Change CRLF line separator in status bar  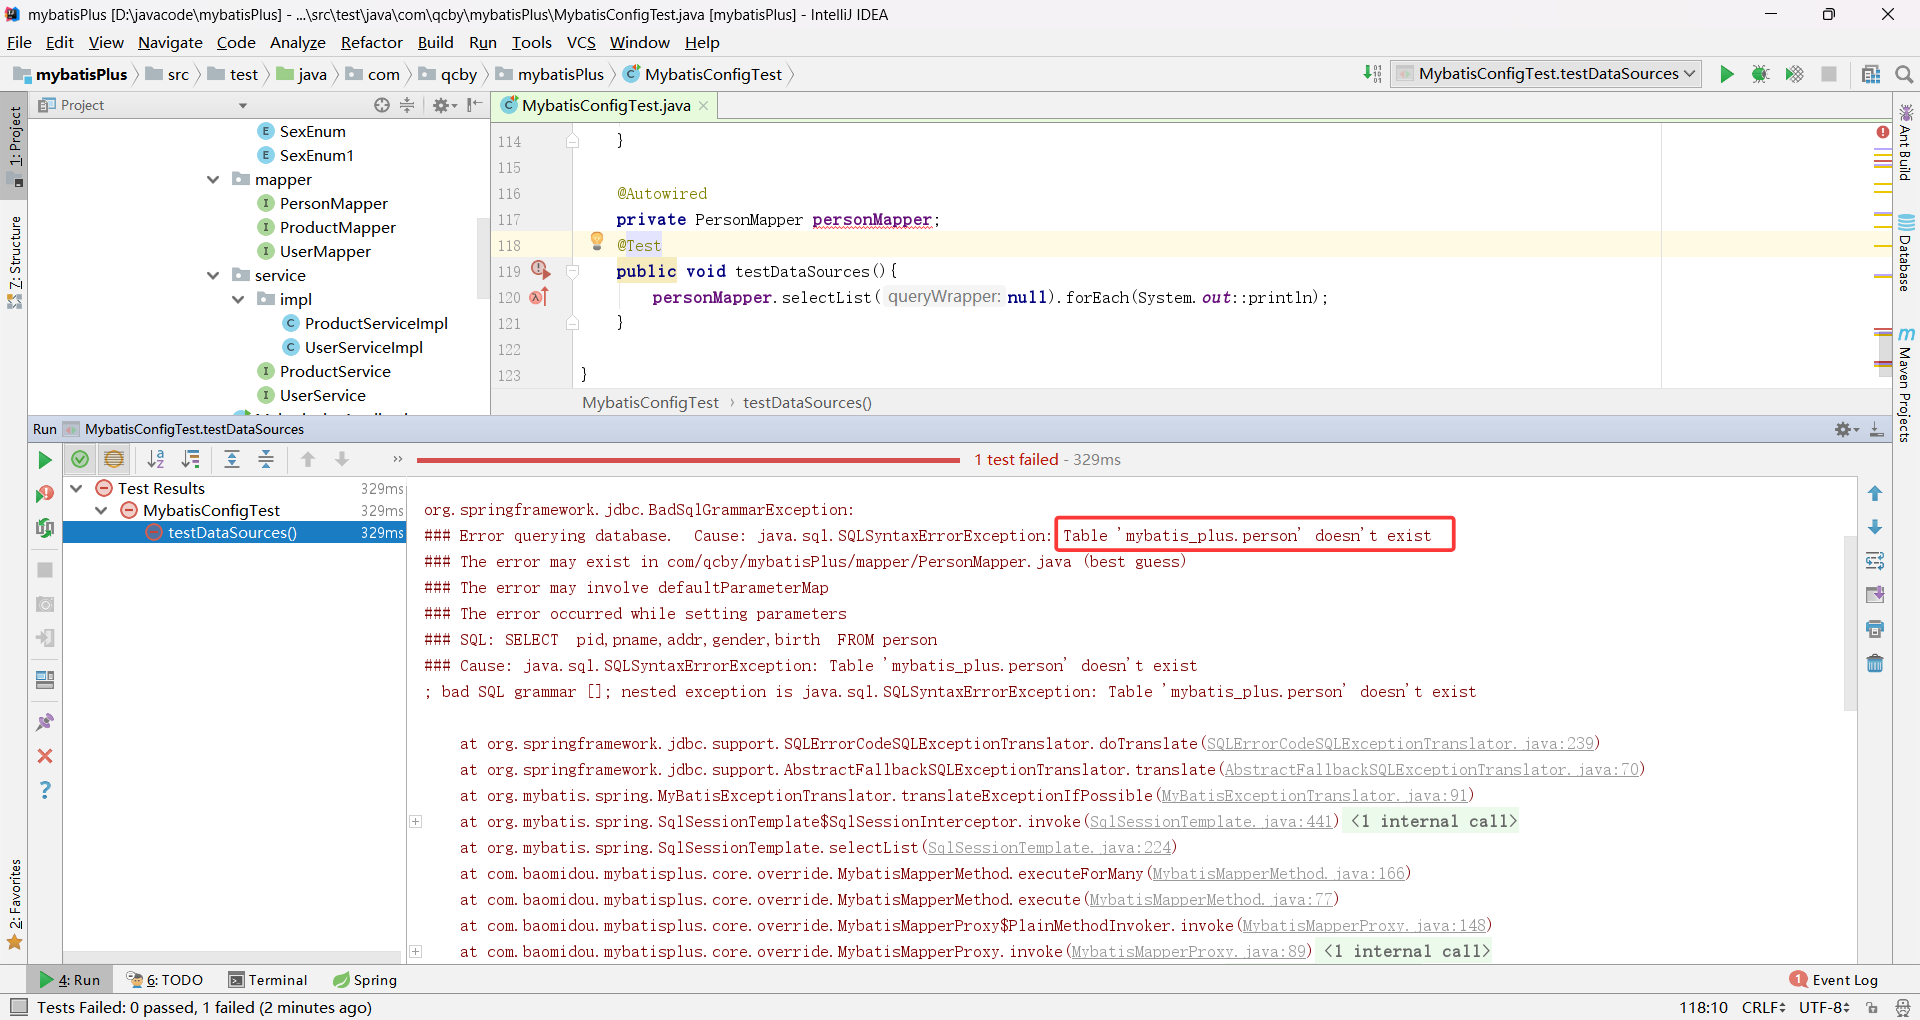1763,1007
